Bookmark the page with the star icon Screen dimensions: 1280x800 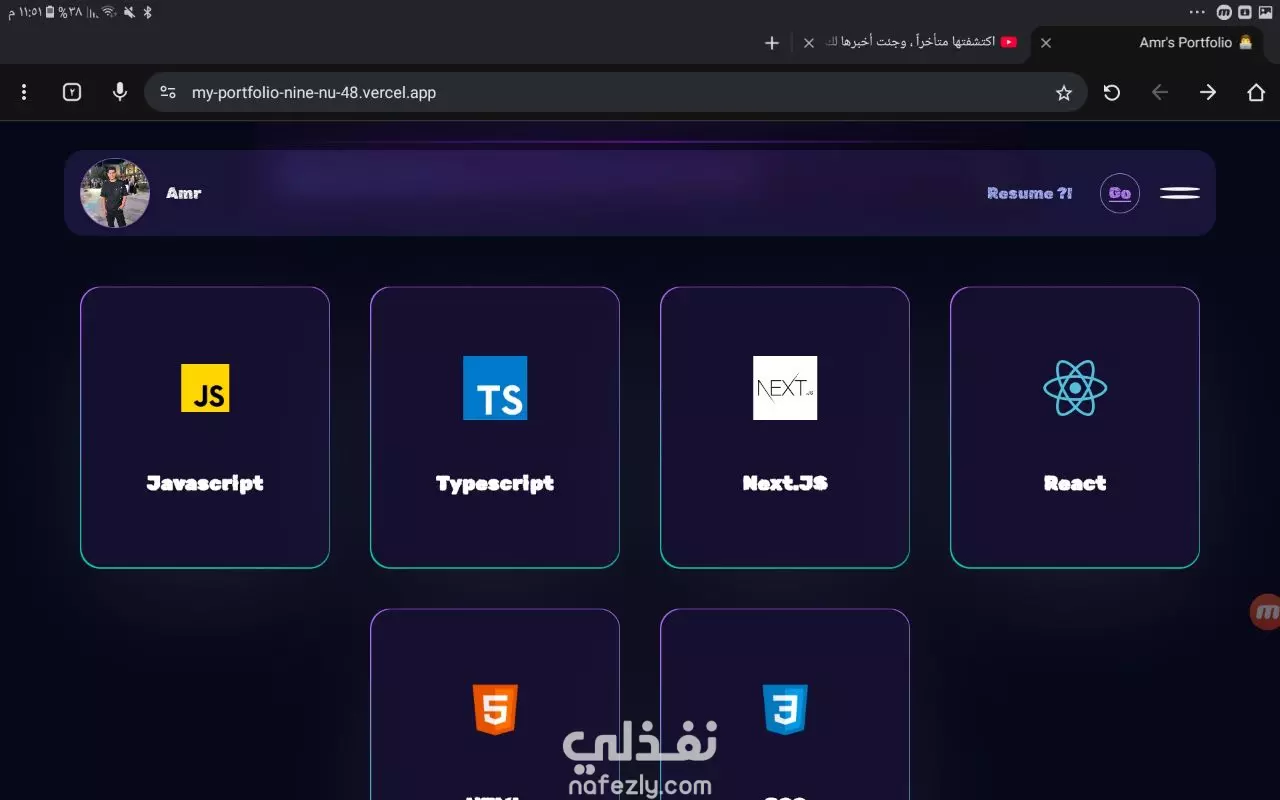coord(1064,93)
